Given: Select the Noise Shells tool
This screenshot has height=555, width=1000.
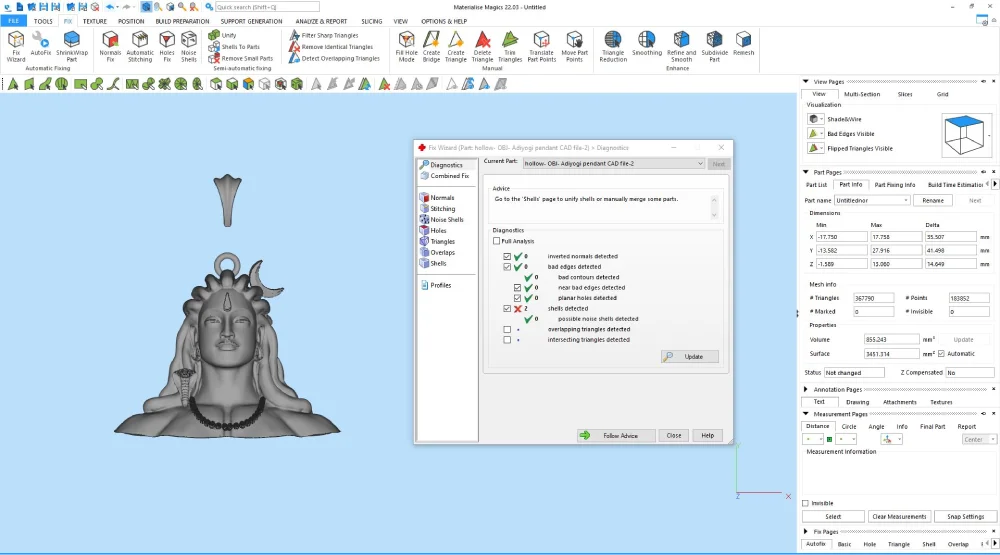Looking at the screenshot, I should (189, 47).
